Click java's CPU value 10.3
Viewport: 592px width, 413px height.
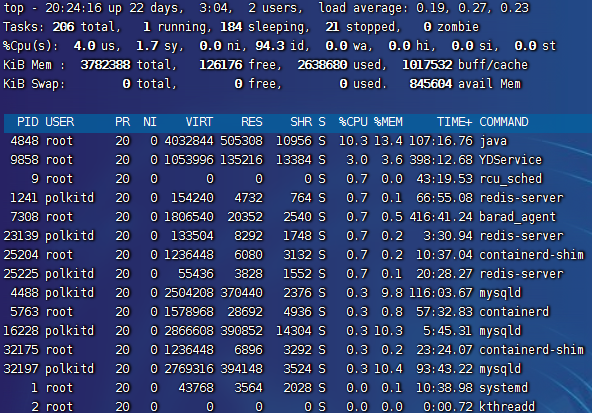(x=353, y=141)
